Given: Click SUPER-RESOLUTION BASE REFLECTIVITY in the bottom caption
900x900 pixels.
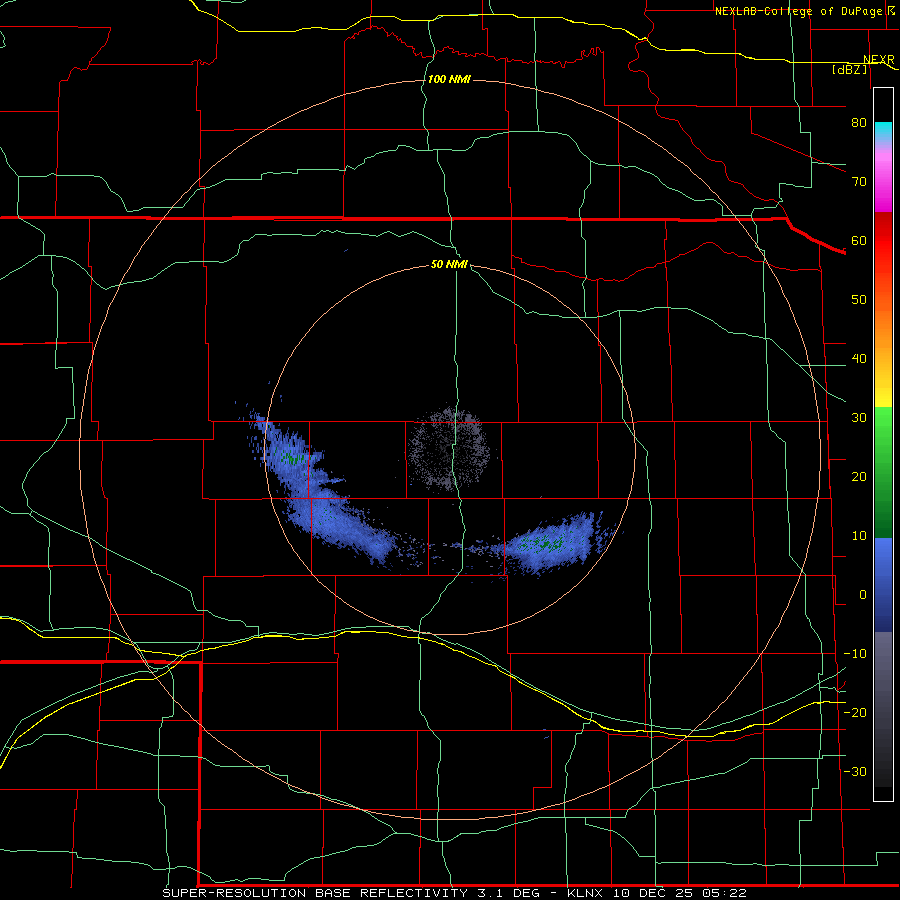Looking at the screenshot, I should pyautogui.click(x=315, y=893).
